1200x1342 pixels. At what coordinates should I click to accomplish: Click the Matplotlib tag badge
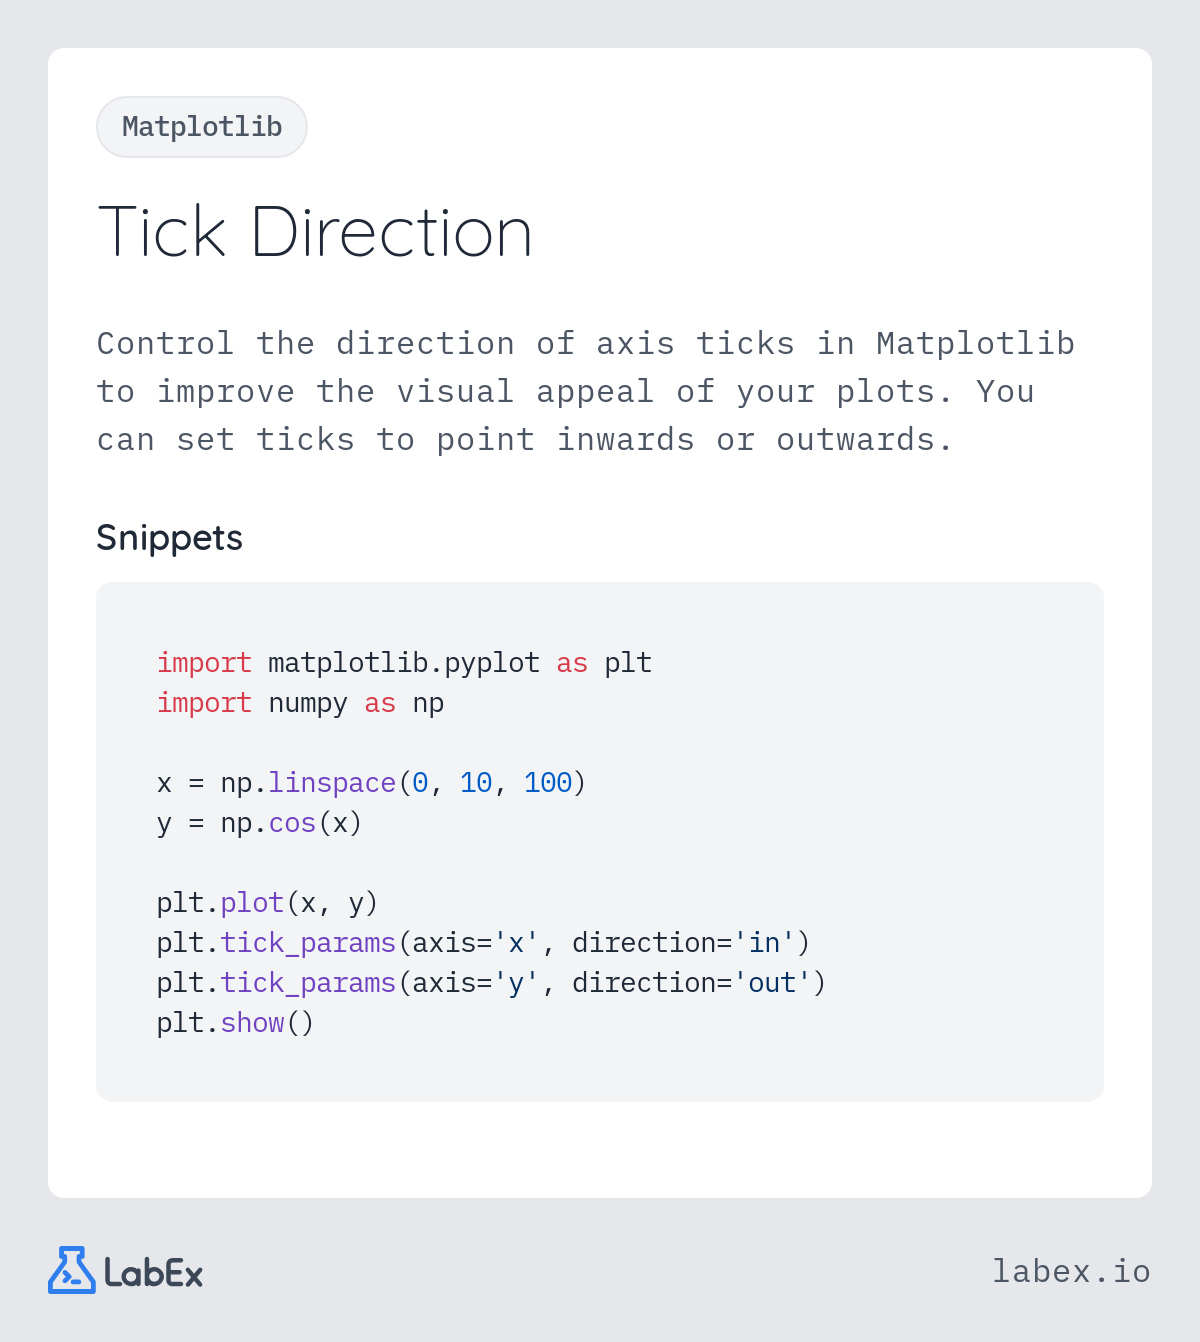202,127
